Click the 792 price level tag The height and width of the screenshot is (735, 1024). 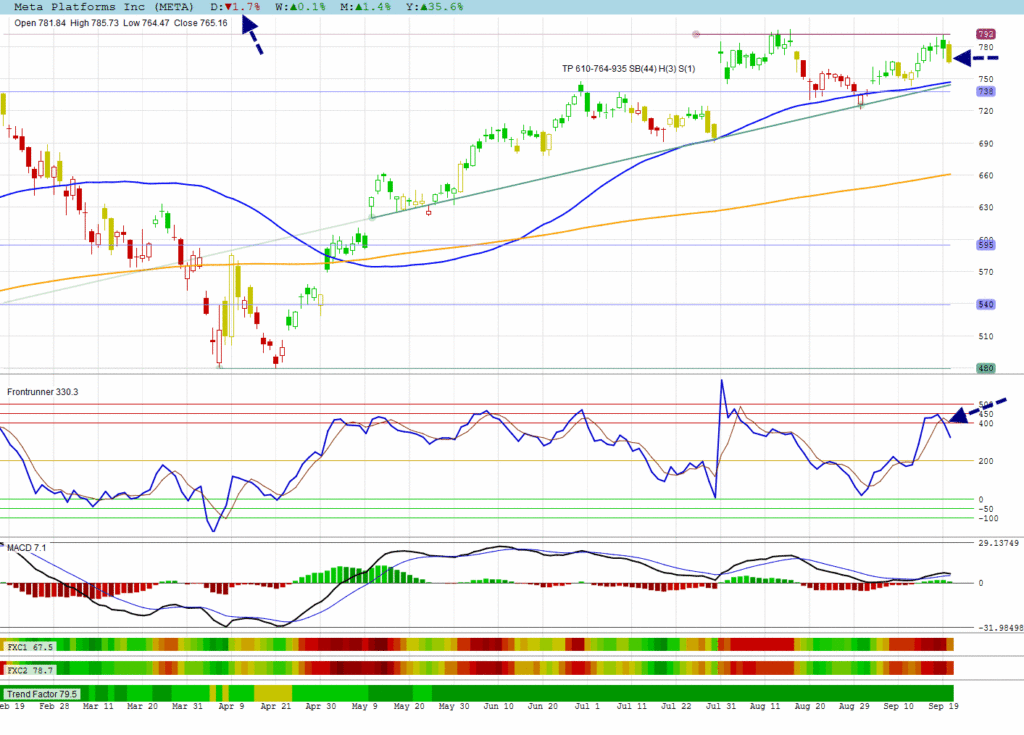tap(985, 34)
